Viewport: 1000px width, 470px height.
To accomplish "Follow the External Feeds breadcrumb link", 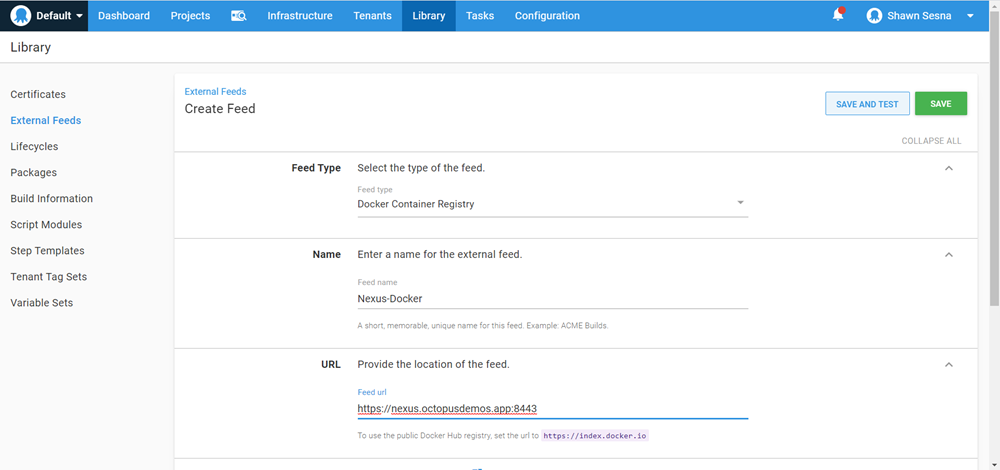I will coord(215,92).
